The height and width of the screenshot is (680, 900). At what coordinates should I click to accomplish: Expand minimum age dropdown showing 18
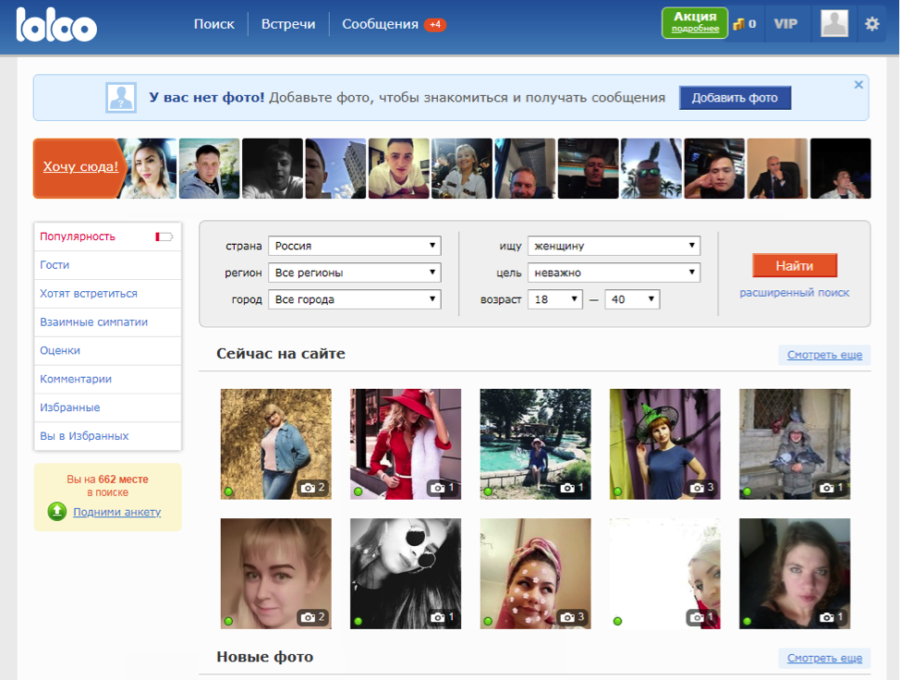(x=555, y=299)
